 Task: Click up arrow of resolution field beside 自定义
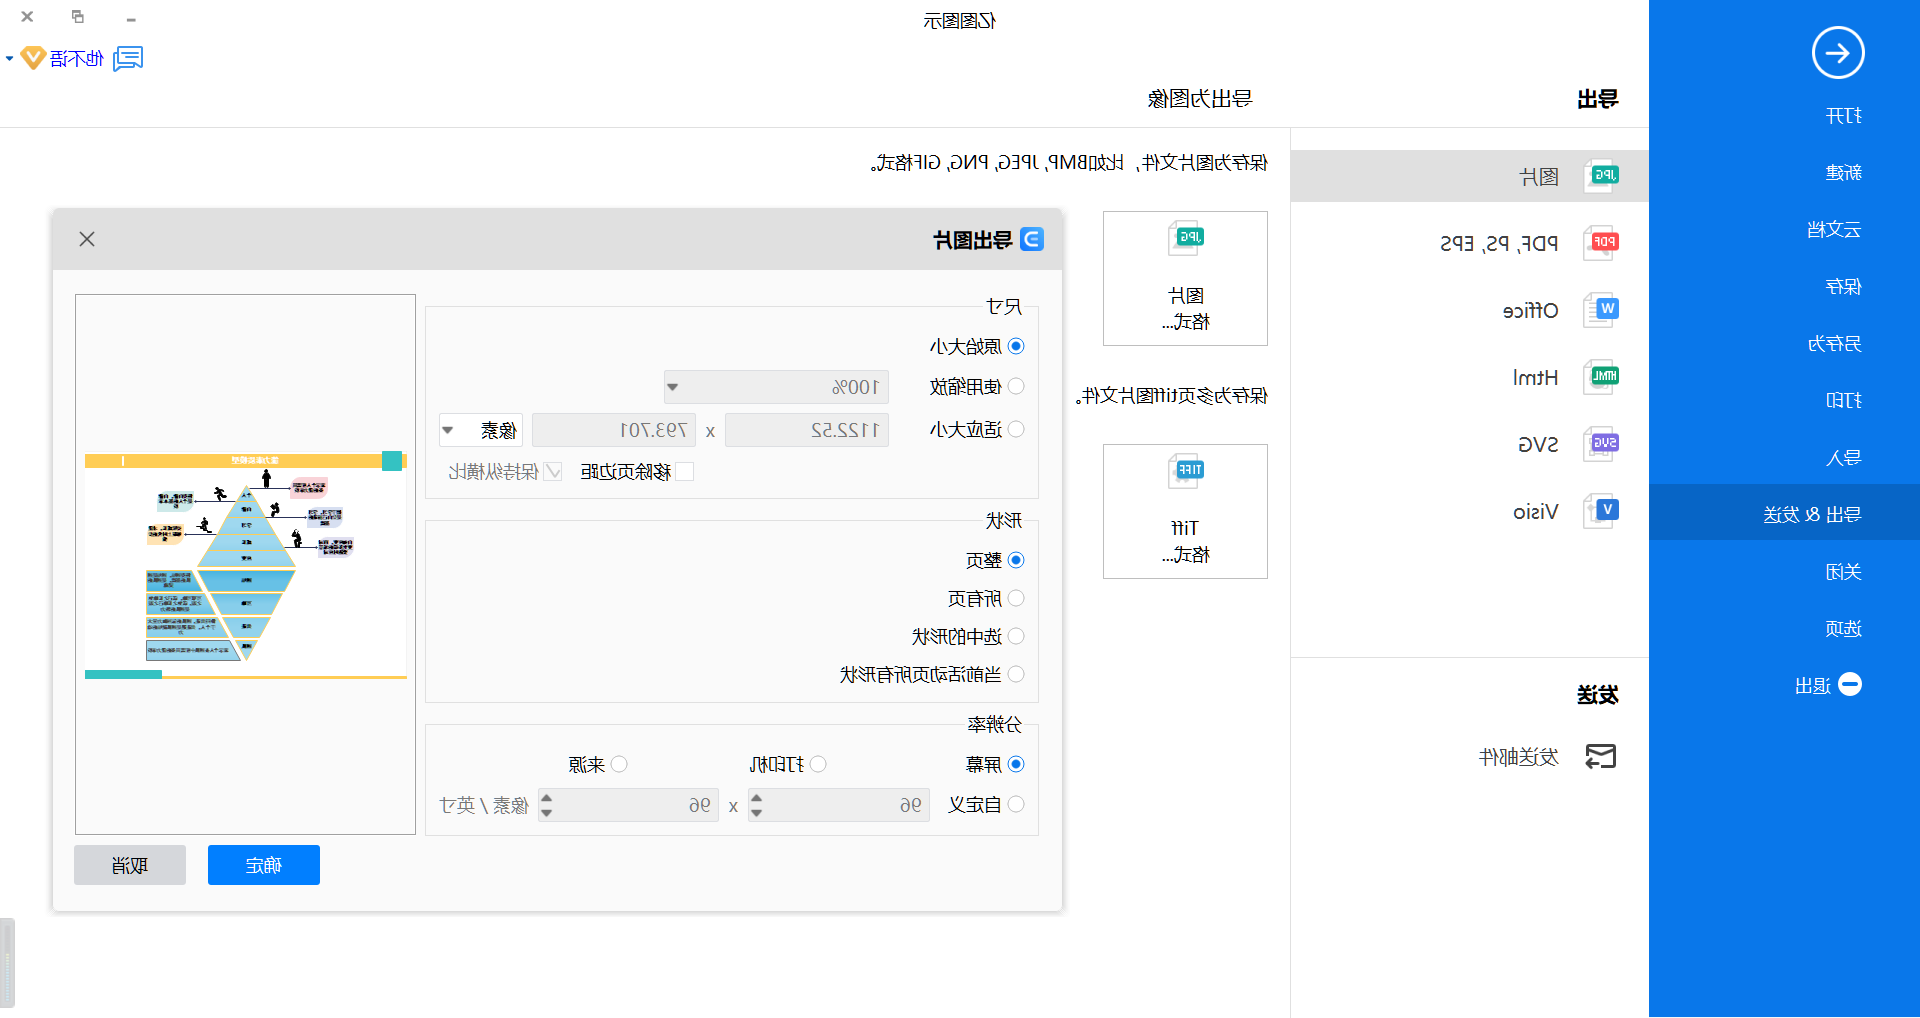tap(757, 798)
